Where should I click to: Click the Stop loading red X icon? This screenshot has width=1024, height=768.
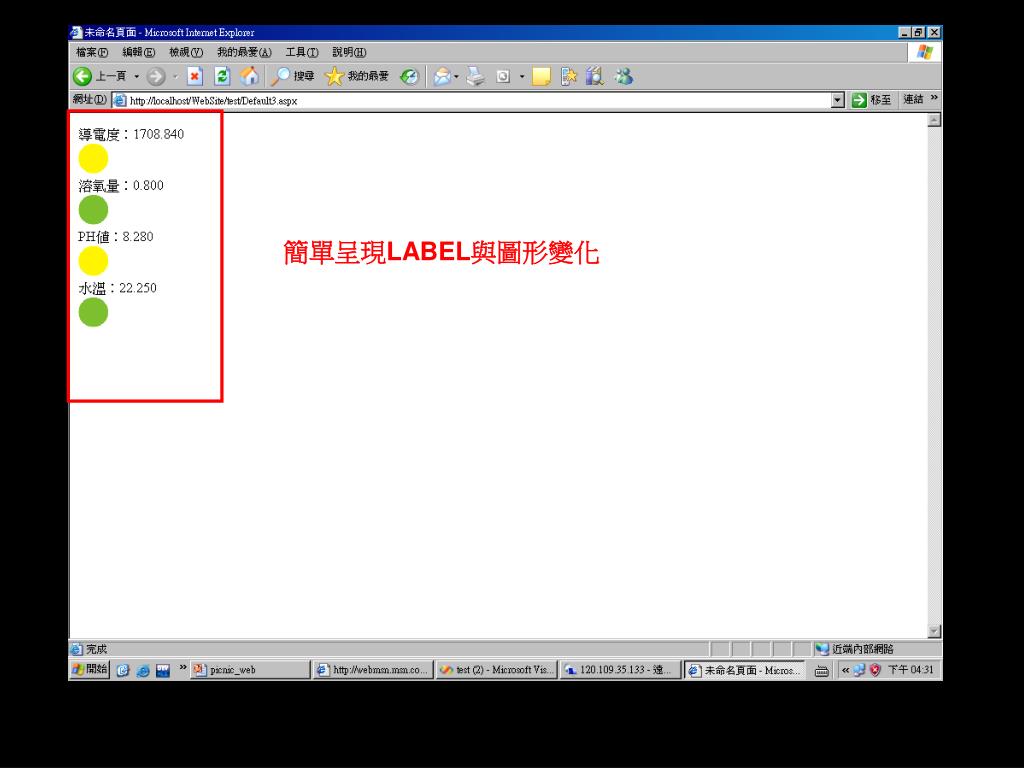pyautogui.click(x=196, y=77)
